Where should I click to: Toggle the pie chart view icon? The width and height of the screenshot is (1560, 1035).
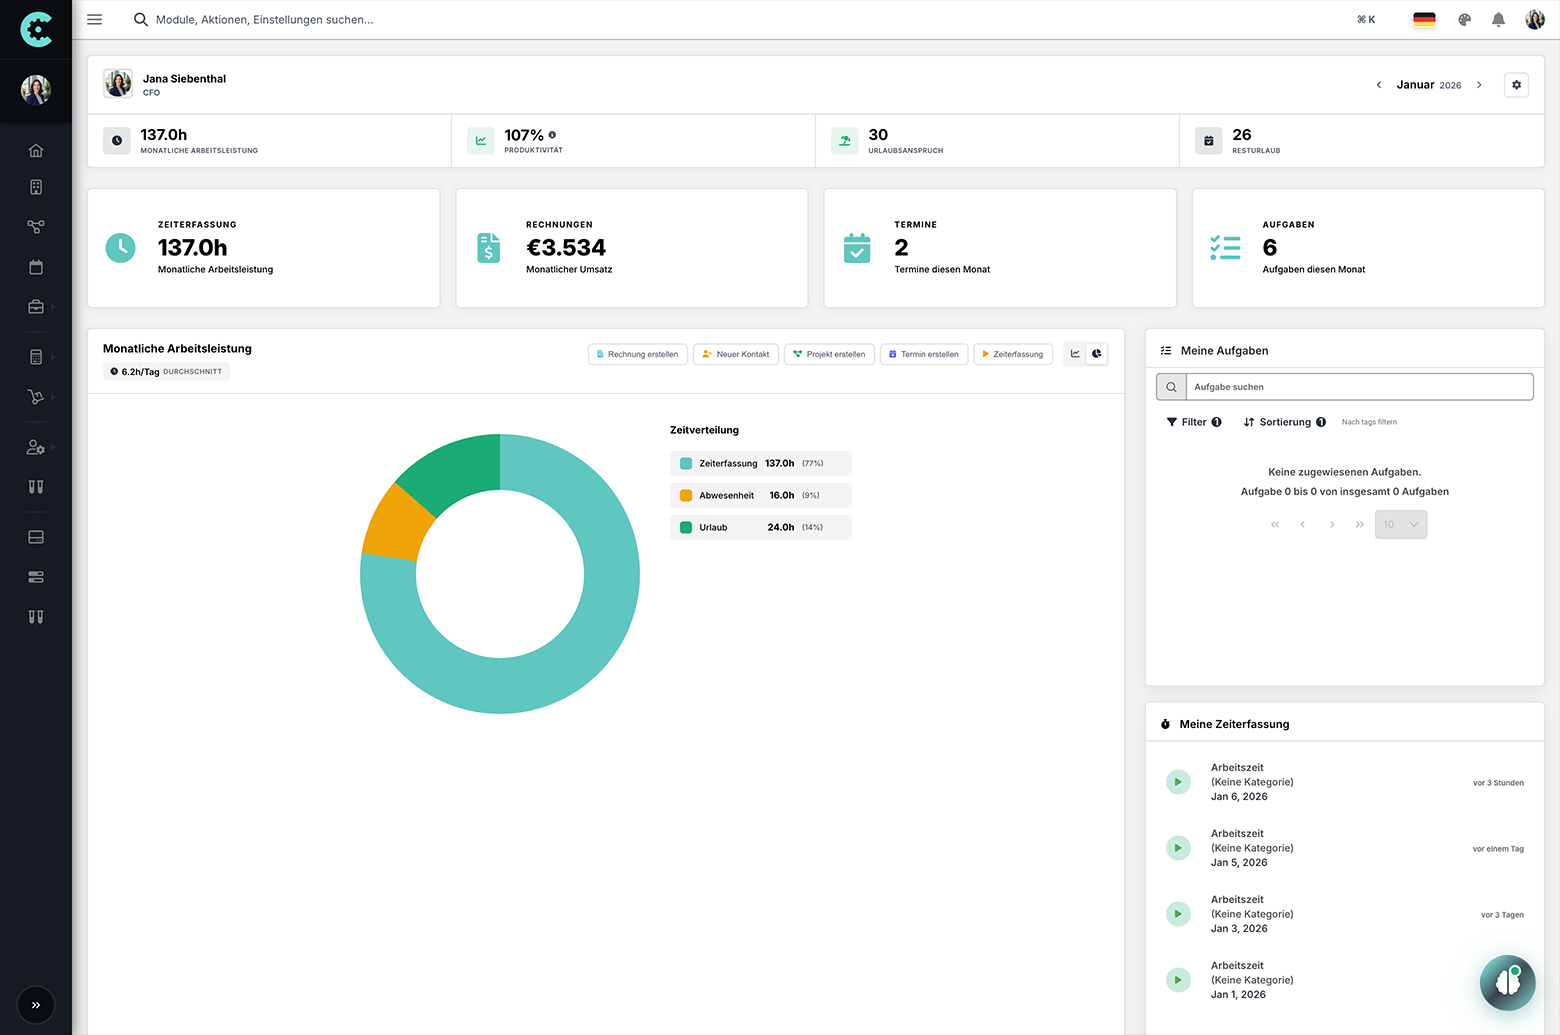(x=1097, y=353)
